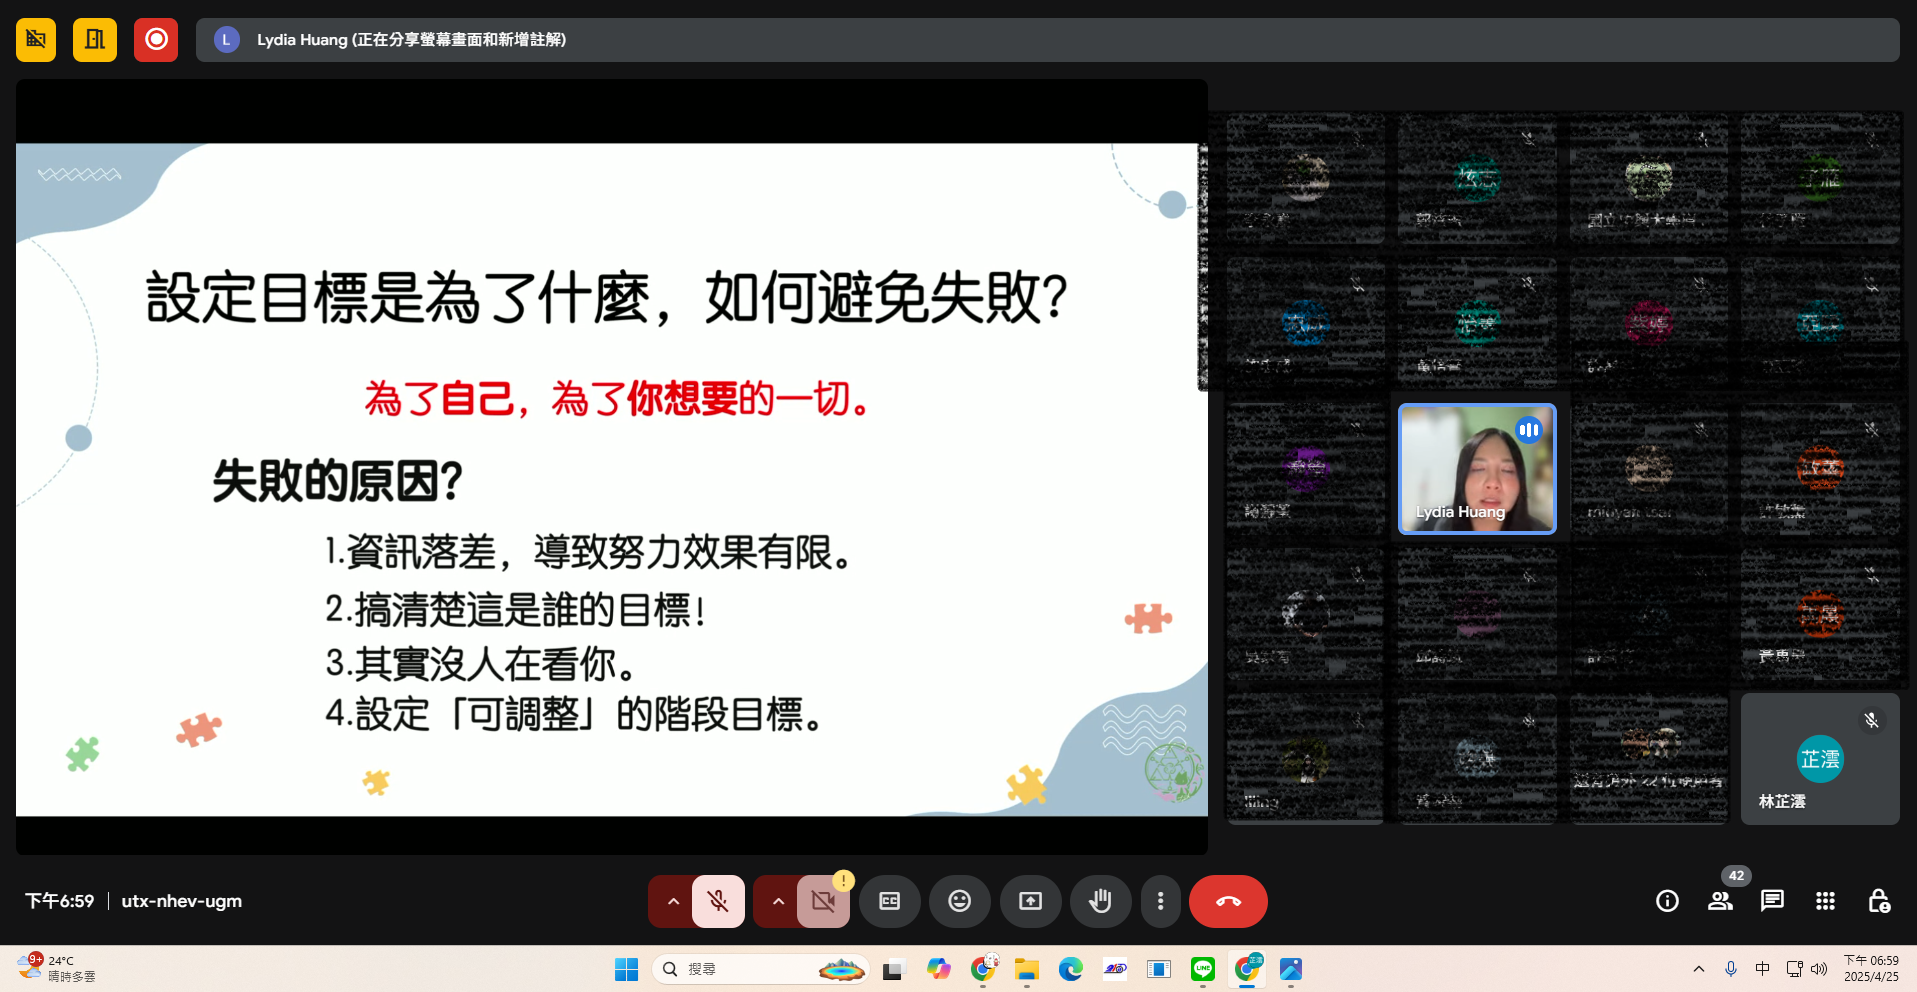
Task: Open the emoji reactions panel
Action: [x=959, y=901]
